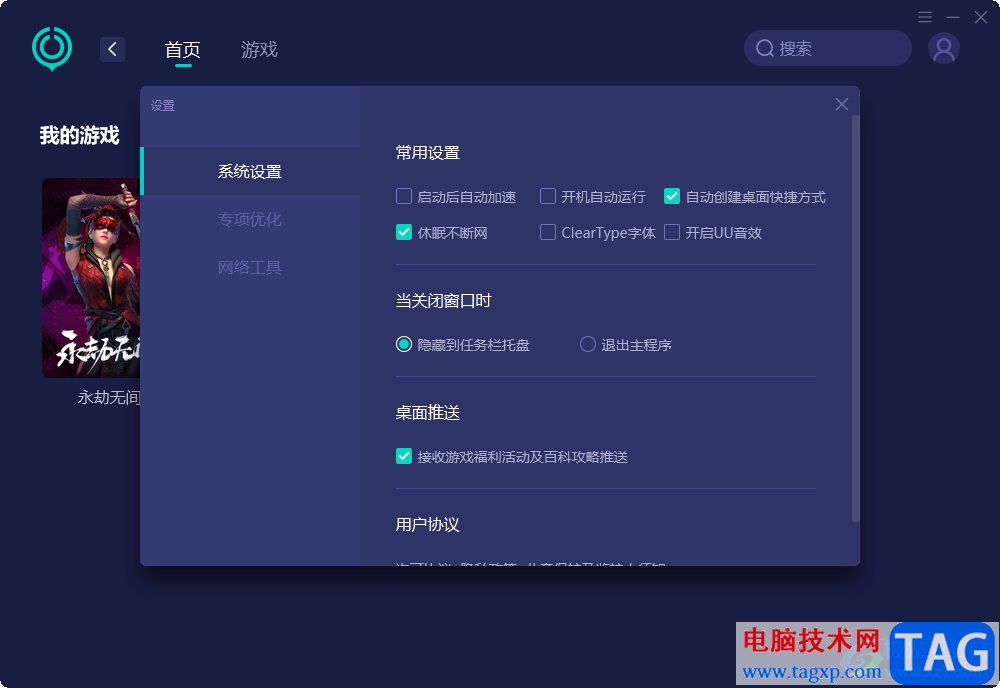This screenshot has height=688, width=1000.
Task: Switch to the 首页 tab
Action: tap(182, 50)
